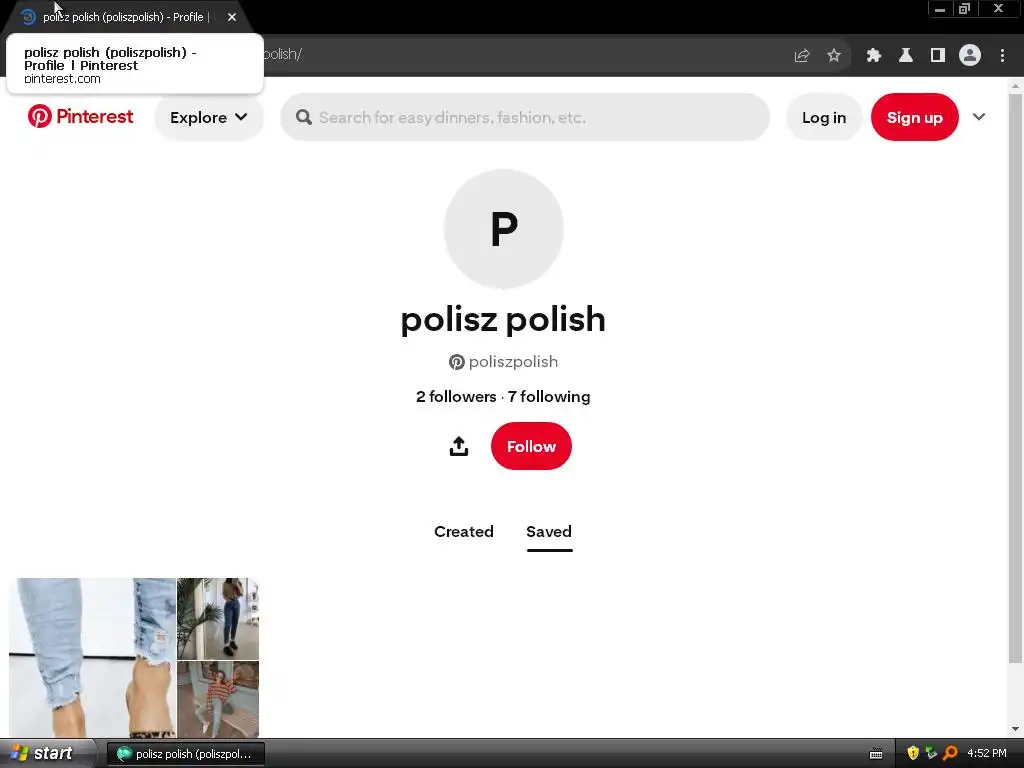The width and height of the screenshot is (1024, 768).
Task: Toggle the browser side panel icon
Action: (938, 56)
